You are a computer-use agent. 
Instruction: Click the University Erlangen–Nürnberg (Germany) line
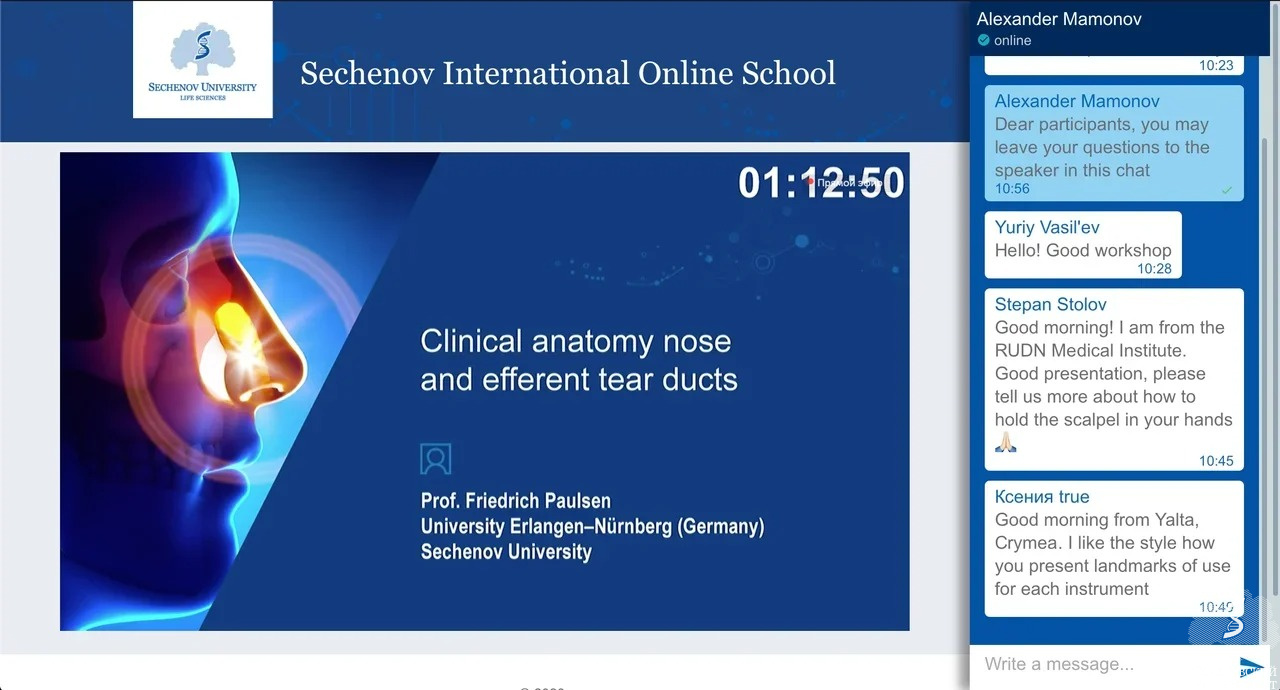coord(592,526)
